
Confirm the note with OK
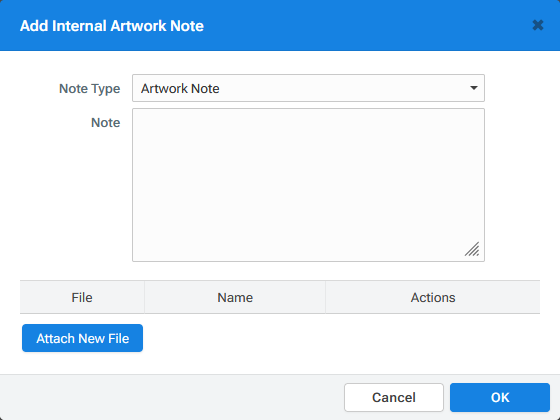(500, 397)
